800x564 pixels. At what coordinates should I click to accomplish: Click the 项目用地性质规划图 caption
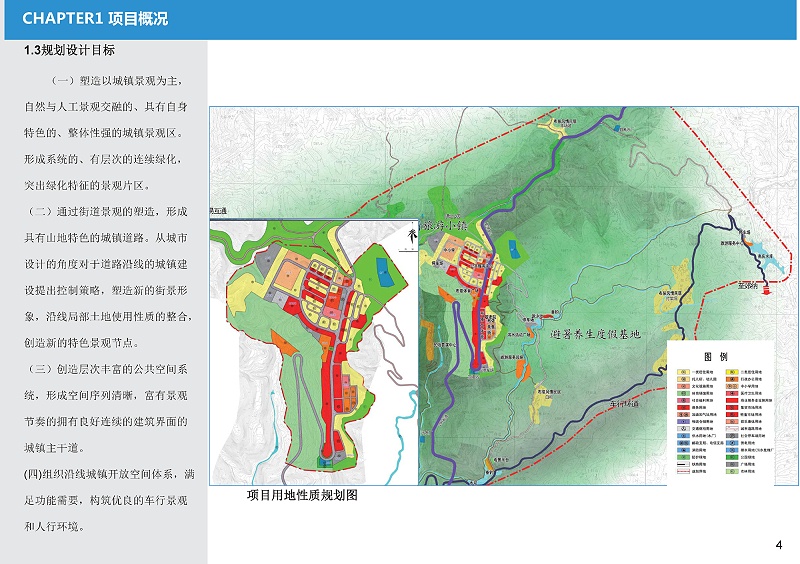pos(302,496)
